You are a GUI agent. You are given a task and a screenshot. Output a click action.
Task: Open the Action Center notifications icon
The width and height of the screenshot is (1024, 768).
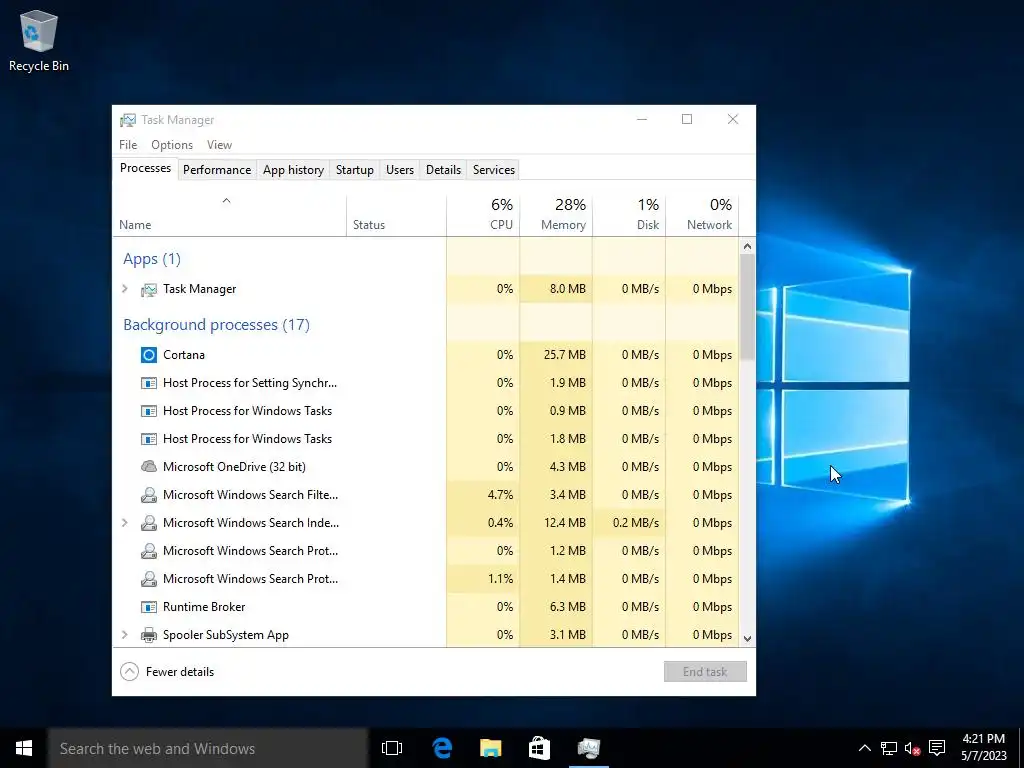pyautogui.click(x=937, y=748)
